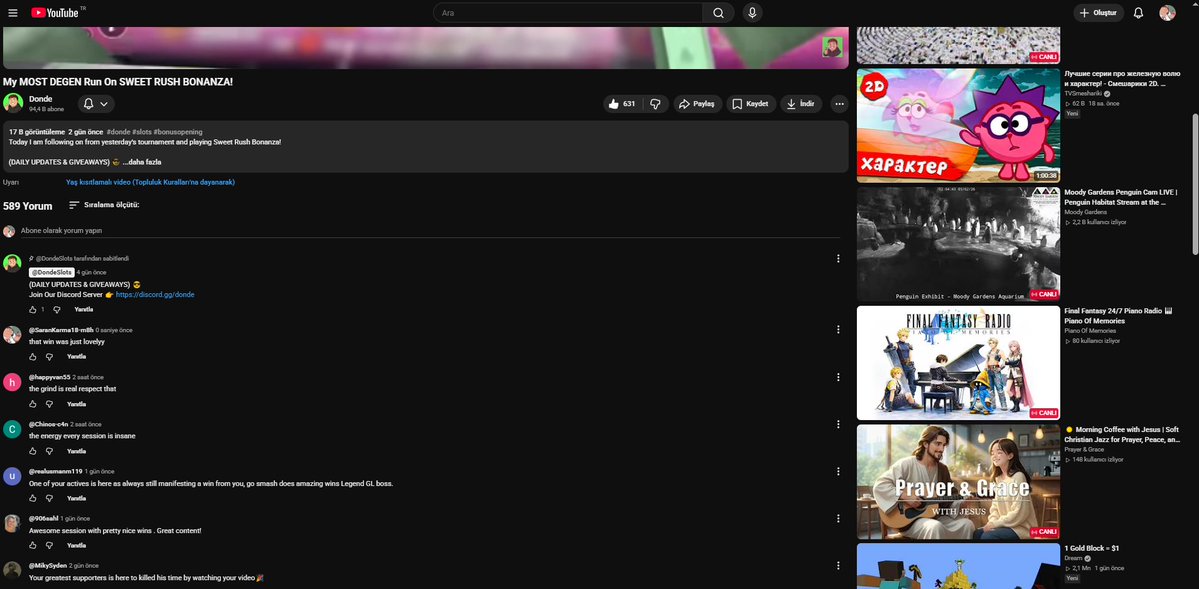Start voice search with microphone
The width and height of the screenshot is (1199, 589).
(x=752, y=13)
